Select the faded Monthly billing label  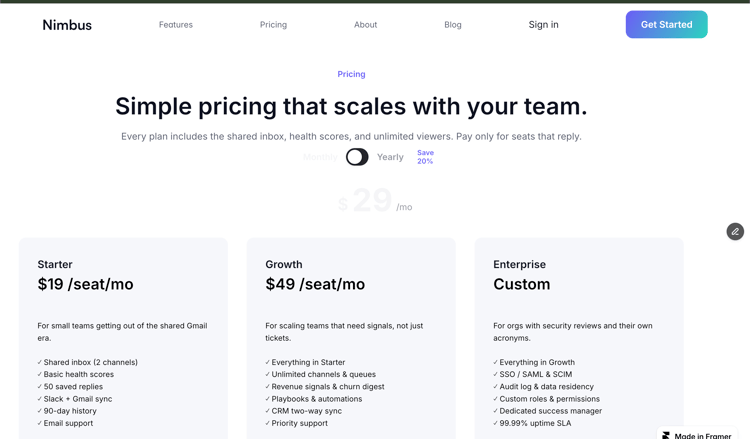pyautogui.click(x=320, y=157)
